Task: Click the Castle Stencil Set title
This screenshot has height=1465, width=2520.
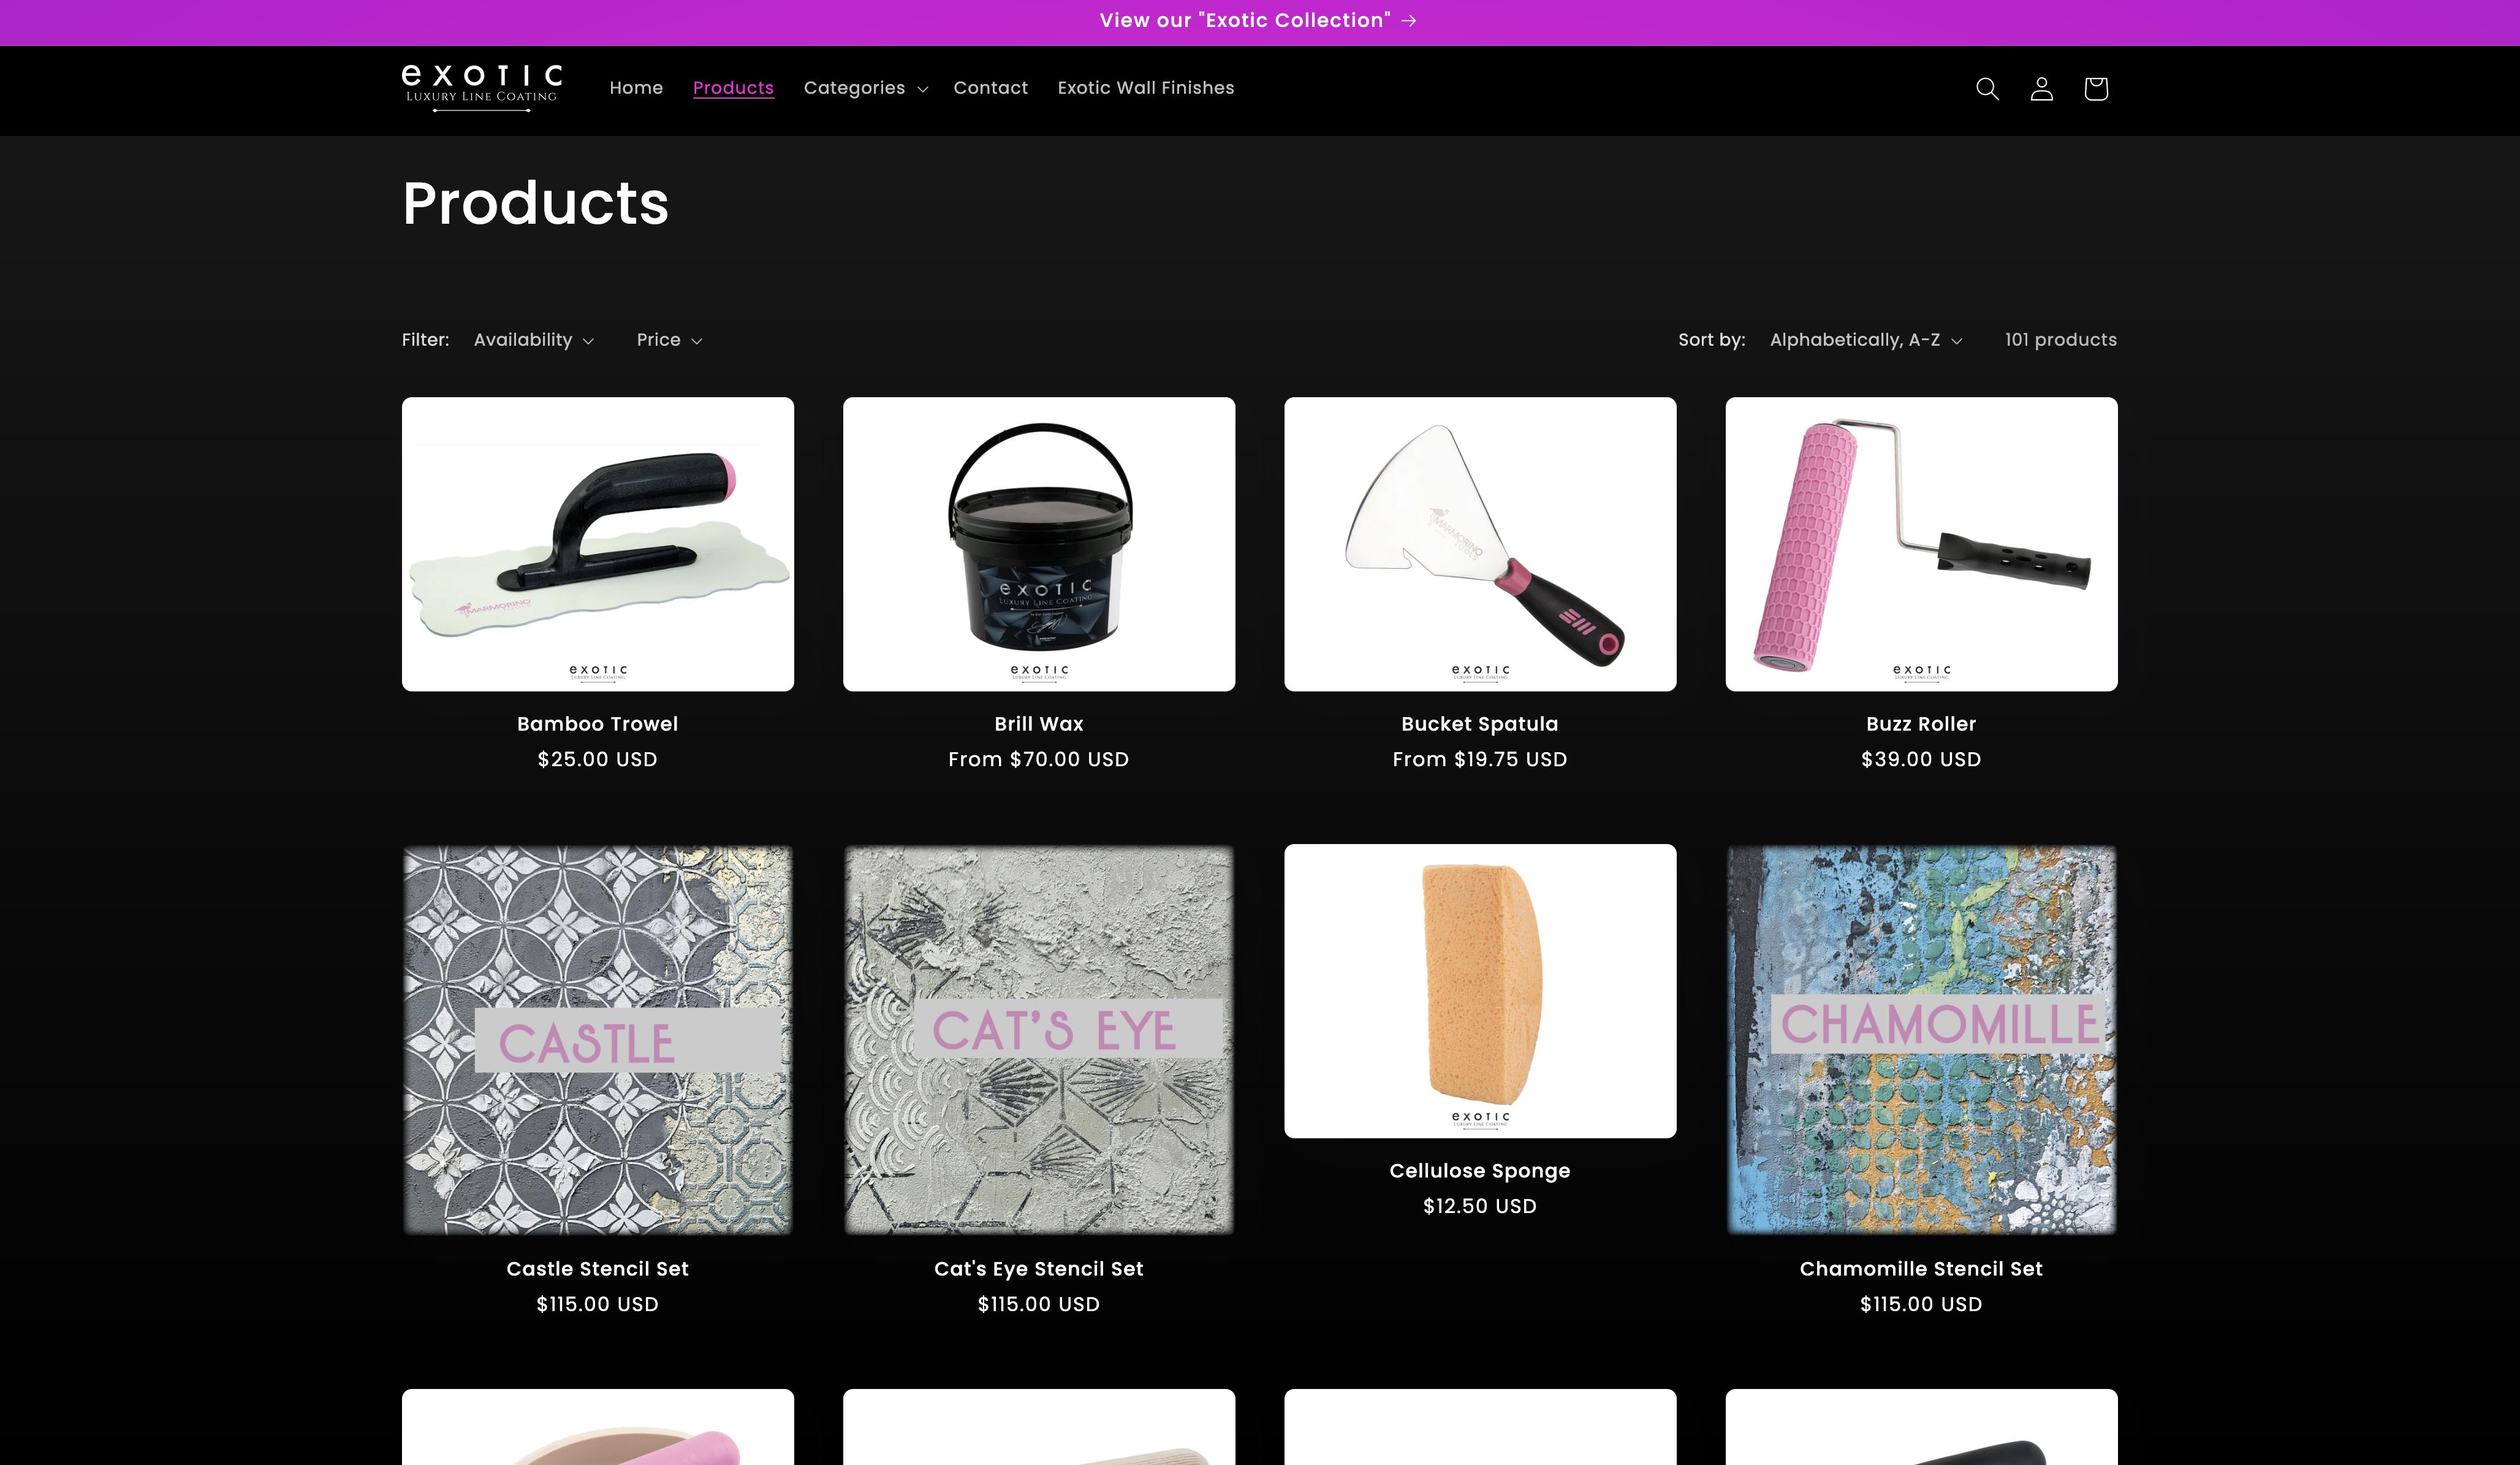Action: click(x=598, y=1269)
